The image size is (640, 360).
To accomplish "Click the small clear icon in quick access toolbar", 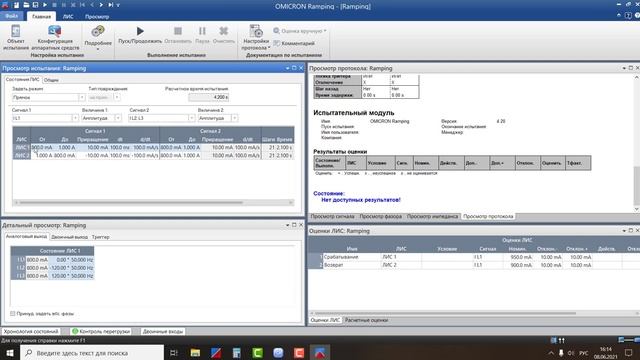I will pos(73,5).
